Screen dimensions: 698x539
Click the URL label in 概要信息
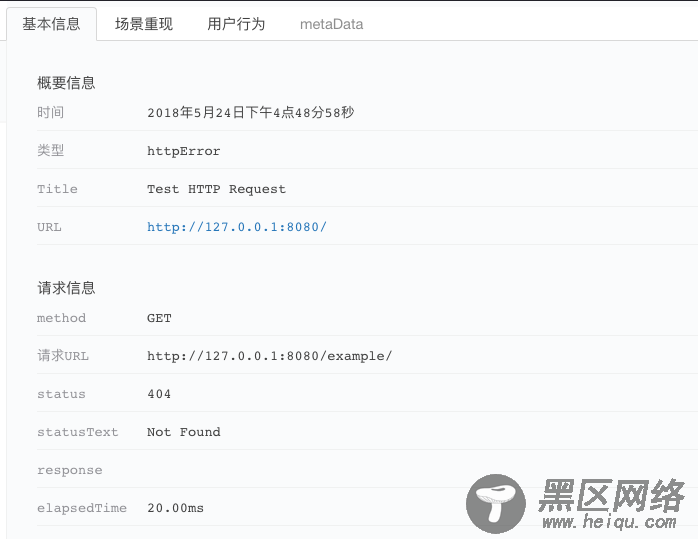(49, 227)
